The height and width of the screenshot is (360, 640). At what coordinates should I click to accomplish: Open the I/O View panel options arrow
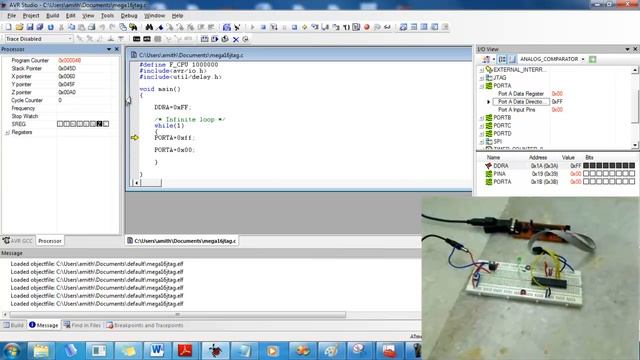pyautogui.click(x=627, y=49)
